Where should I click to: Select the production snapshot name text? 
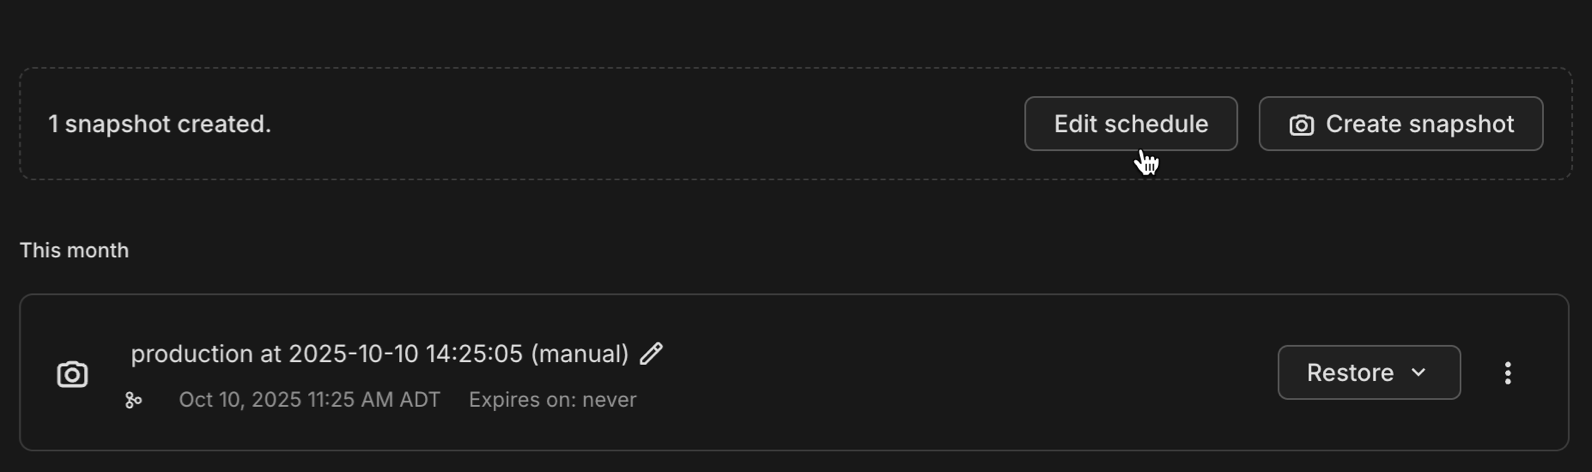(x=379, y=354)
